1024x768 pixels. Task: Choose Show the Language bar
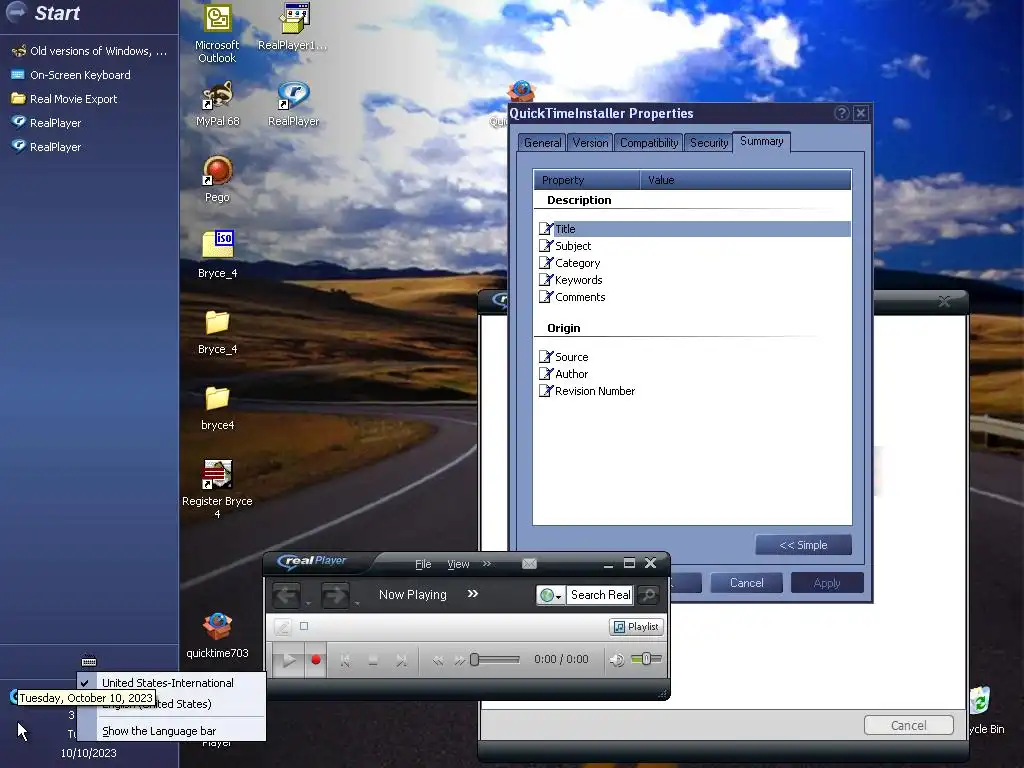tap(159, 731)
